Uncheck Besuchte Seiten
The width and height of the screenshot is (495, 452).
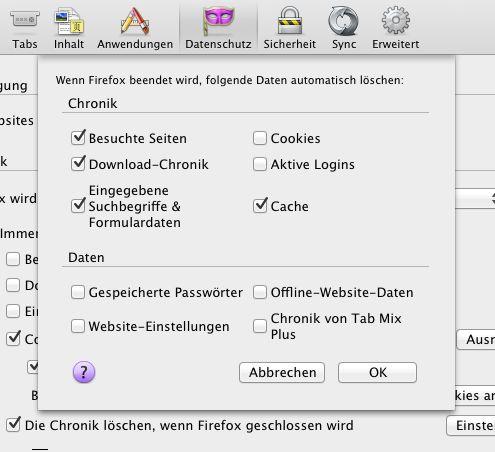point(78,138)
